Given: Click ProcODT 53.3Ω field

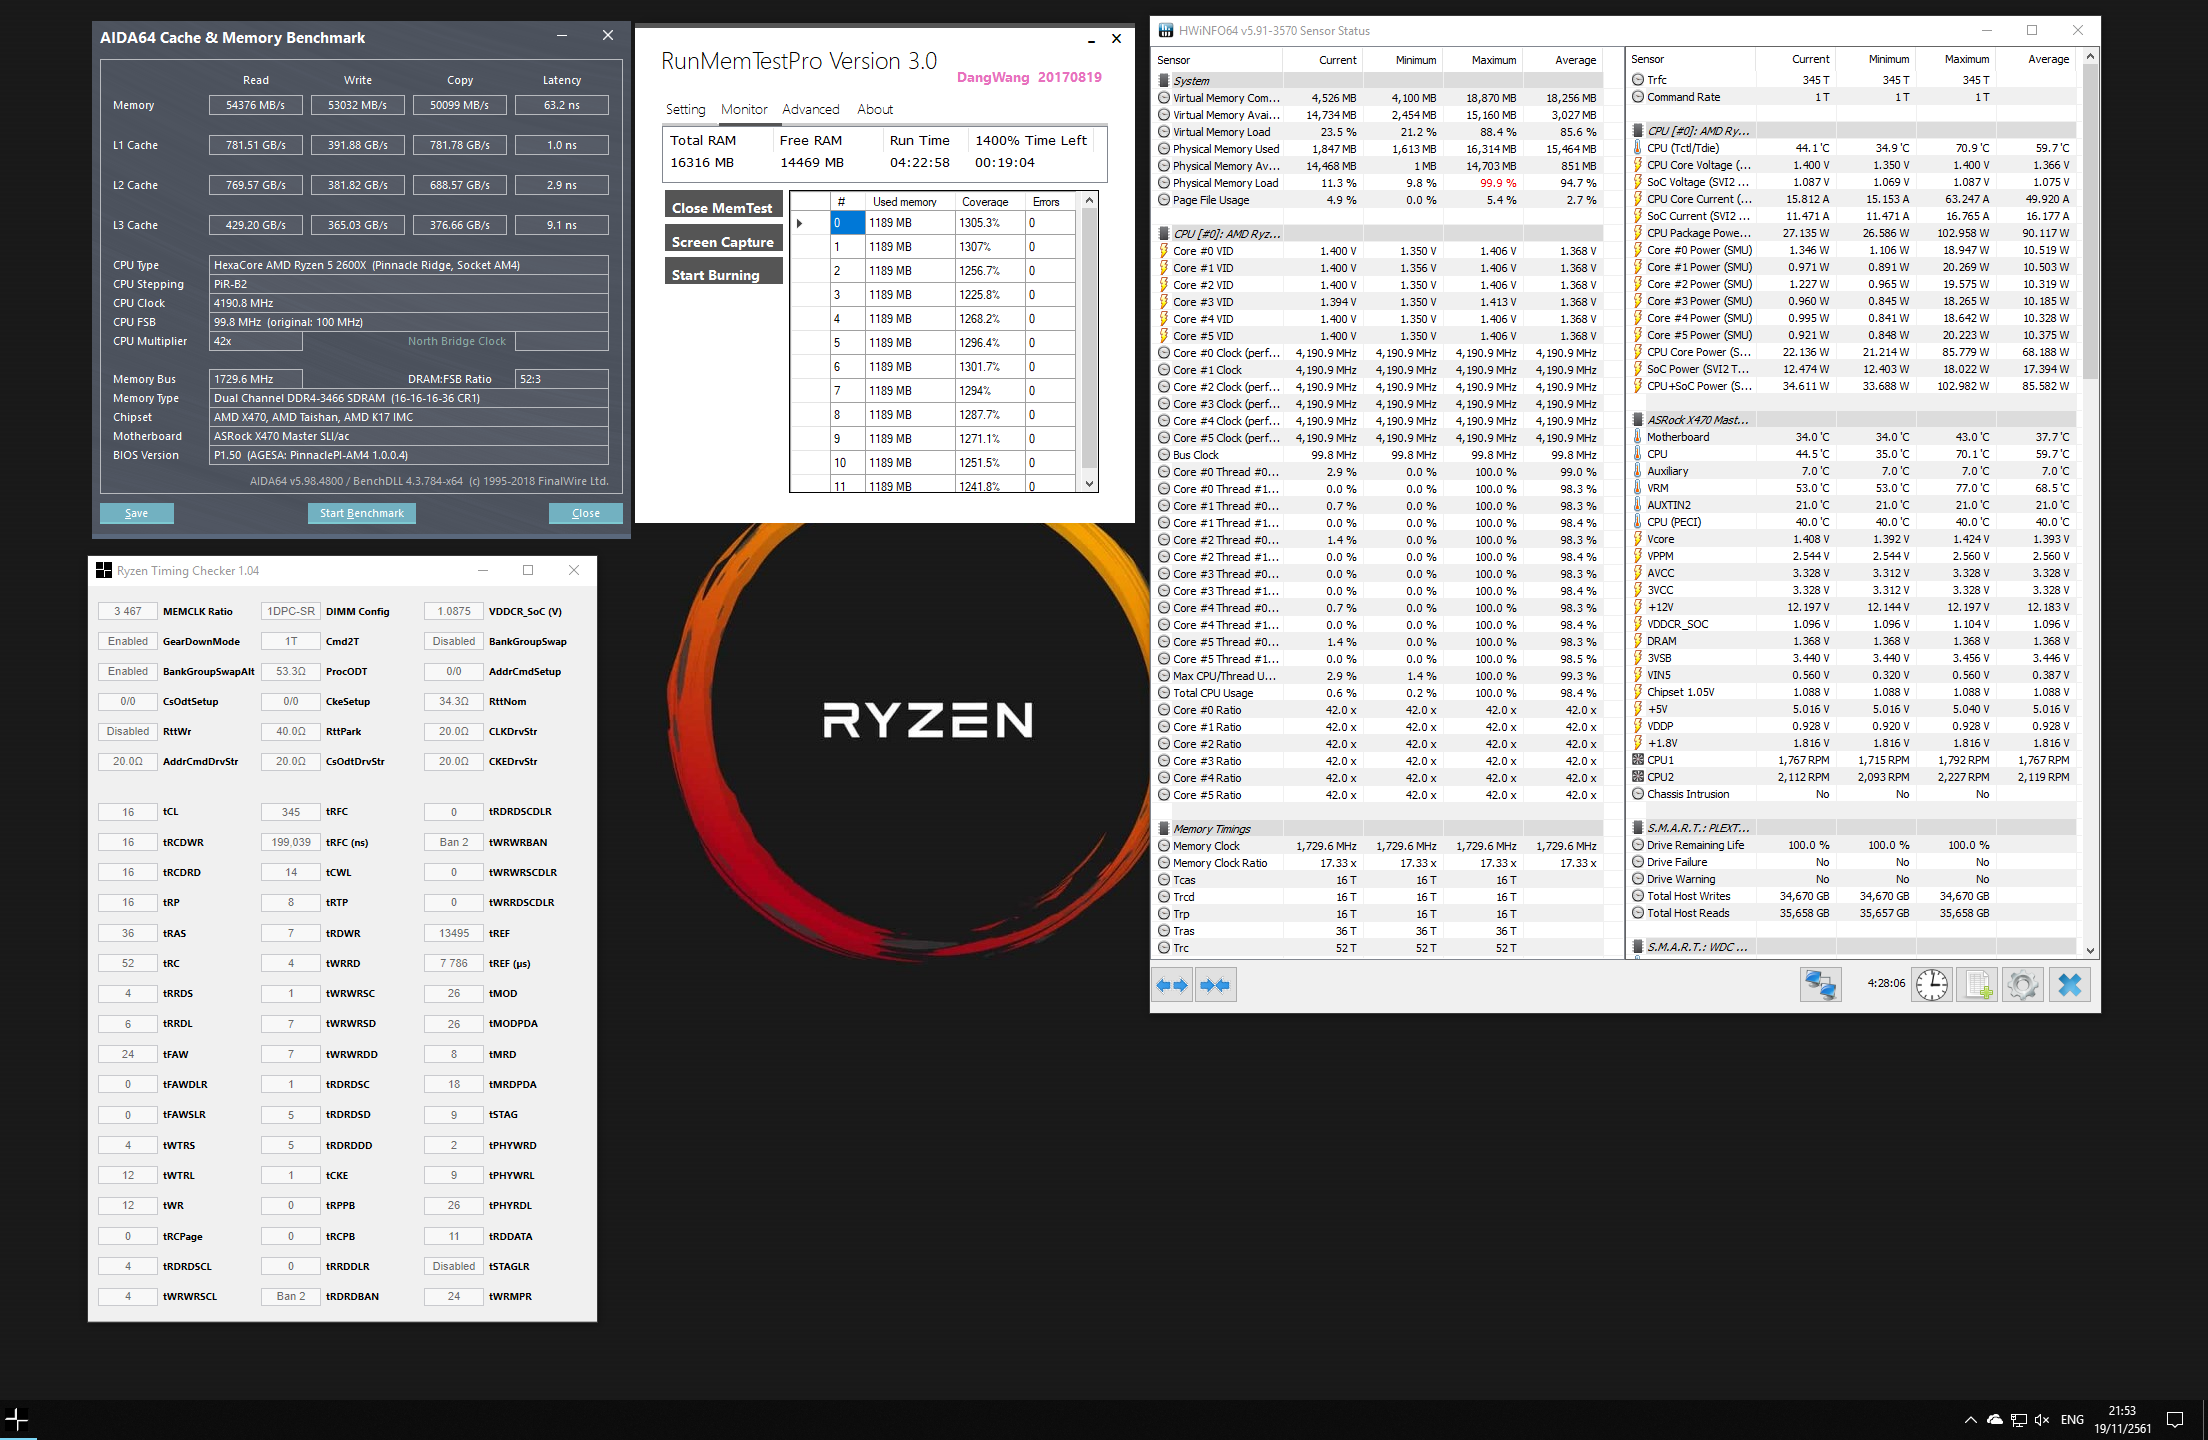Looking at the screenshot, I should coord(291,671).
